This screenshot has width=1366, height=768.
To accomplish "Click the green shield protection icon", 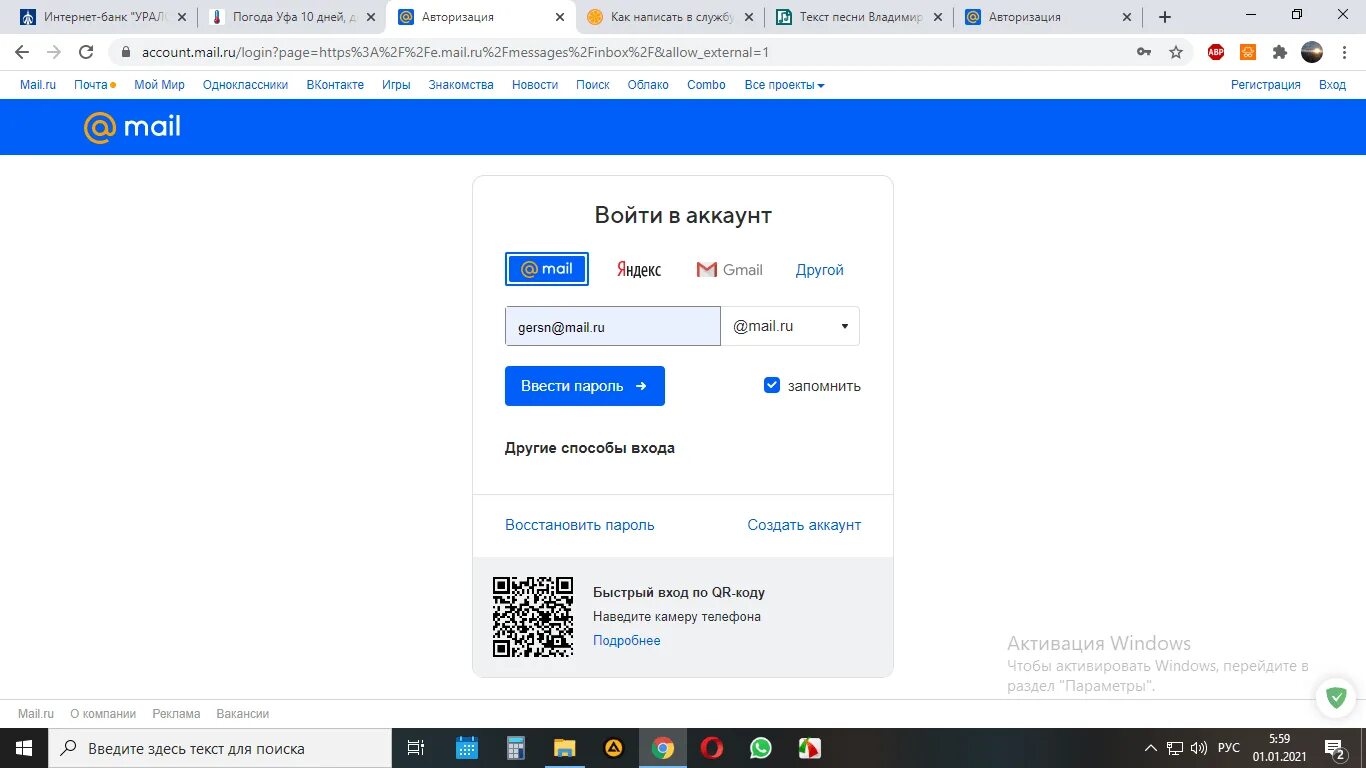I will [1335, 697].
